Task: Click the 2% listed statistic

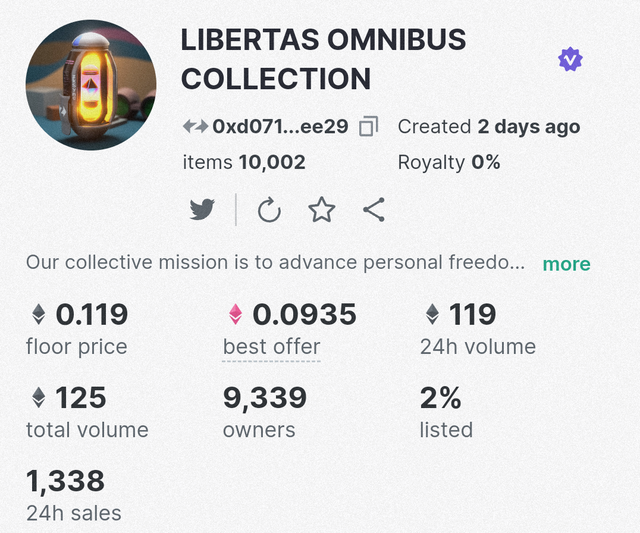Action: tap(446, 413)
